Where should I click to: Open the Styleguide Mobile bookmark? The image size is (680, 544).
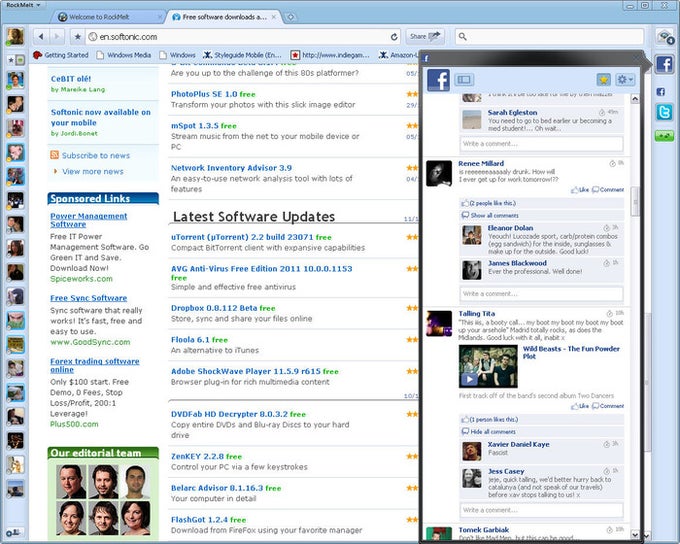[x=242, y=55]
